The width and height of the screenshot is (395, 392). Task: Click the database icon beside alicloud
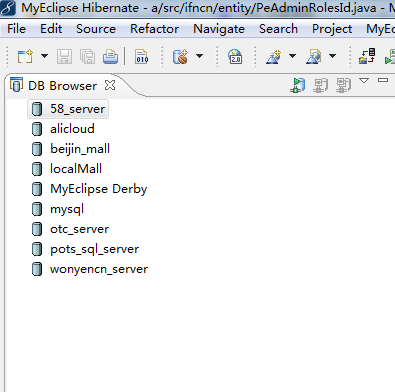37,129
